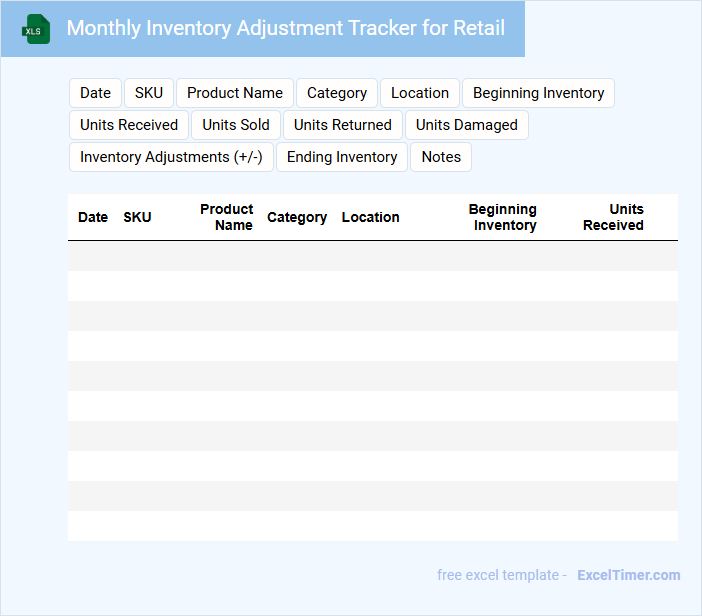Click the Units Damaged tag
Image resolution: width=702 pixels, height=616 pixels.
[x=467, y=125]
